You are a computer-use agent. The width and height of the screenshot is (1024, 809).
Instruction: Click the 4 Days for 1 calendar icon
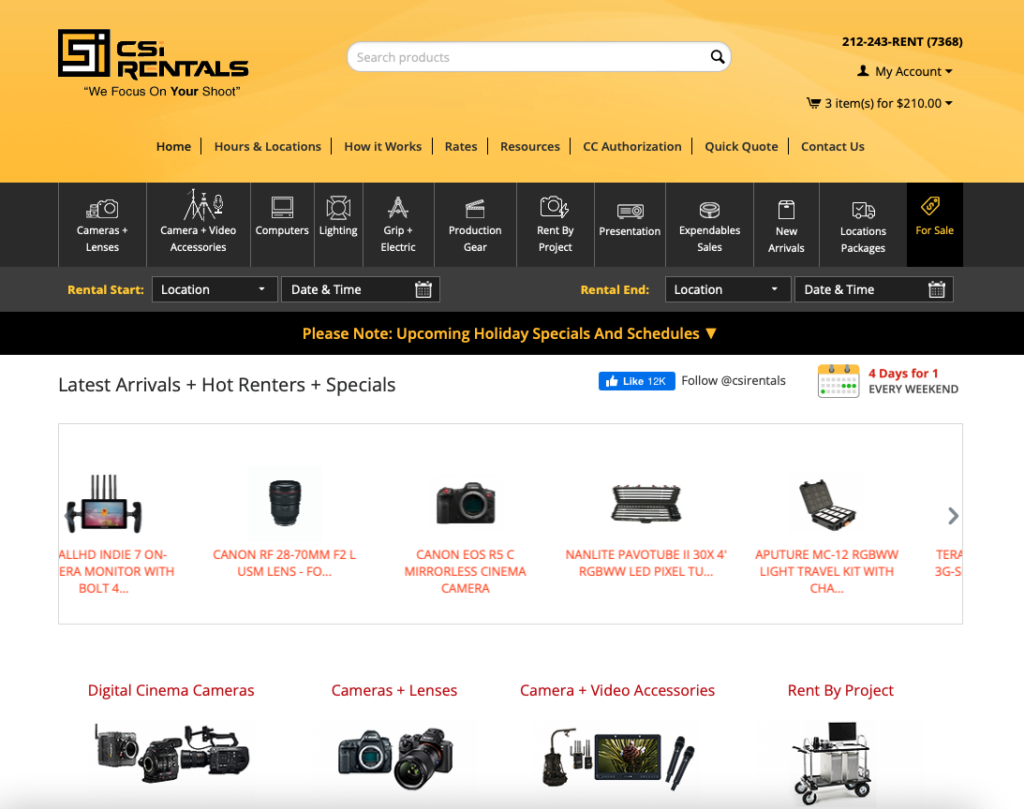(838, 381)
